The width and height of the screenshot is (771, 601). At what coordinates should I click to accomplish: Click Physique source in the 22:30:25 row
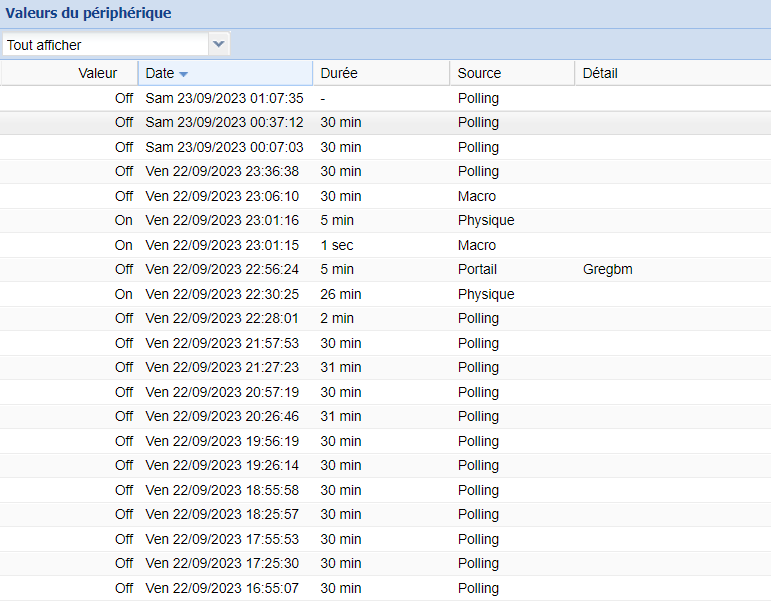click(486, 294)
